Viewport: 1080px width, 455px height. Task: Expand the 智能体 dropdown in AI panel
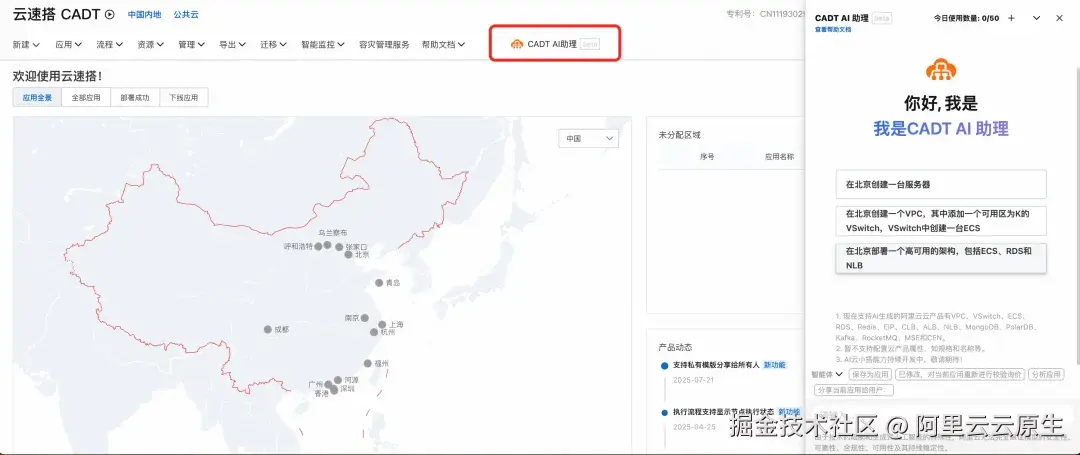point(827,374)
